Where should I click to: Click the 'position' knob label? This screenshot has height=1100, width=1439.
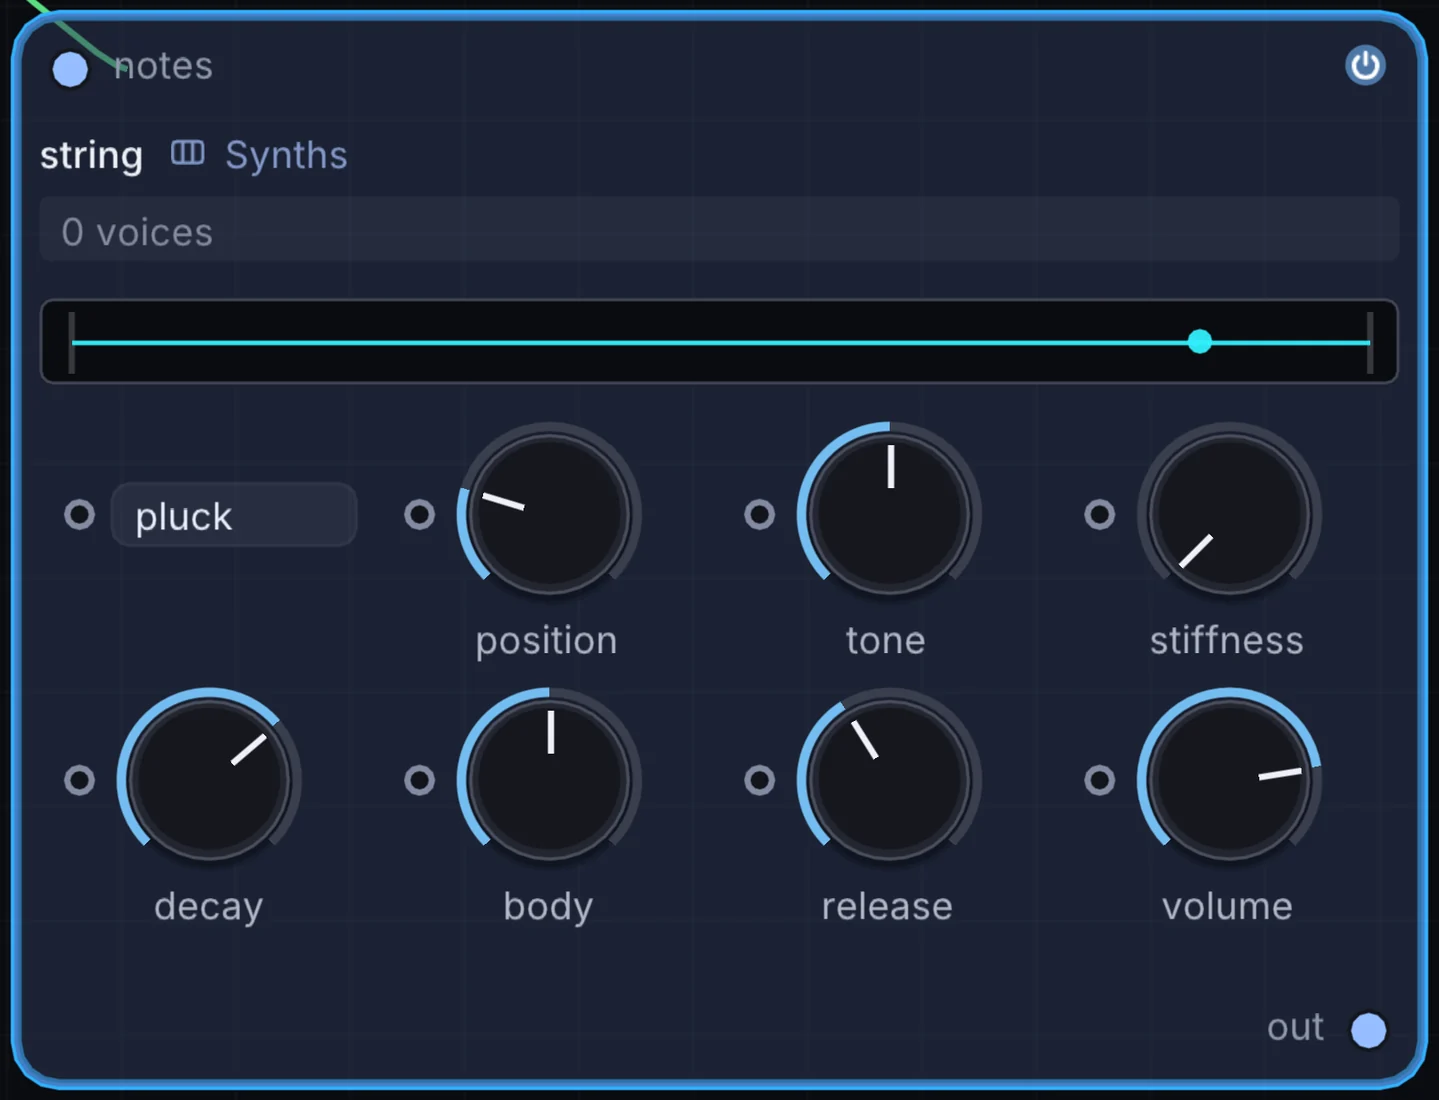tap(546, 641)
